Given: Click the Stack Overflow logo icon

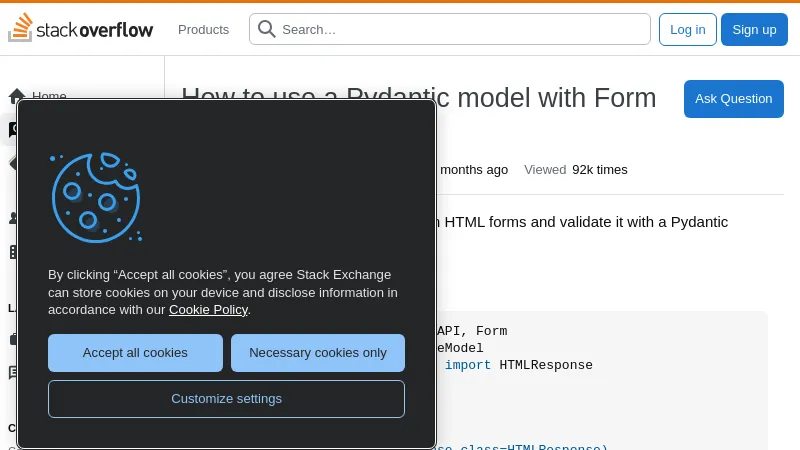Looking at the screenshot, I should (x=20, y=29).
